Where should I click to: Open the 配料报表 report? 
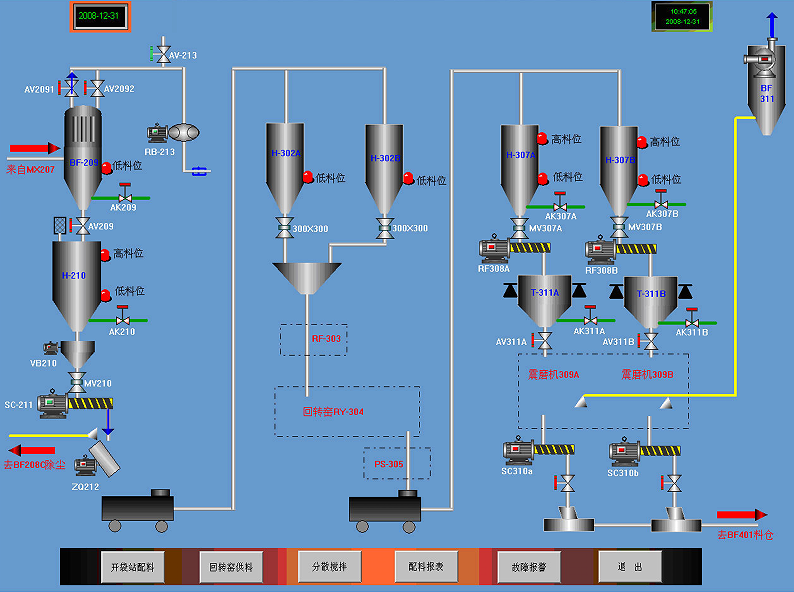click(x=426, y=567)
